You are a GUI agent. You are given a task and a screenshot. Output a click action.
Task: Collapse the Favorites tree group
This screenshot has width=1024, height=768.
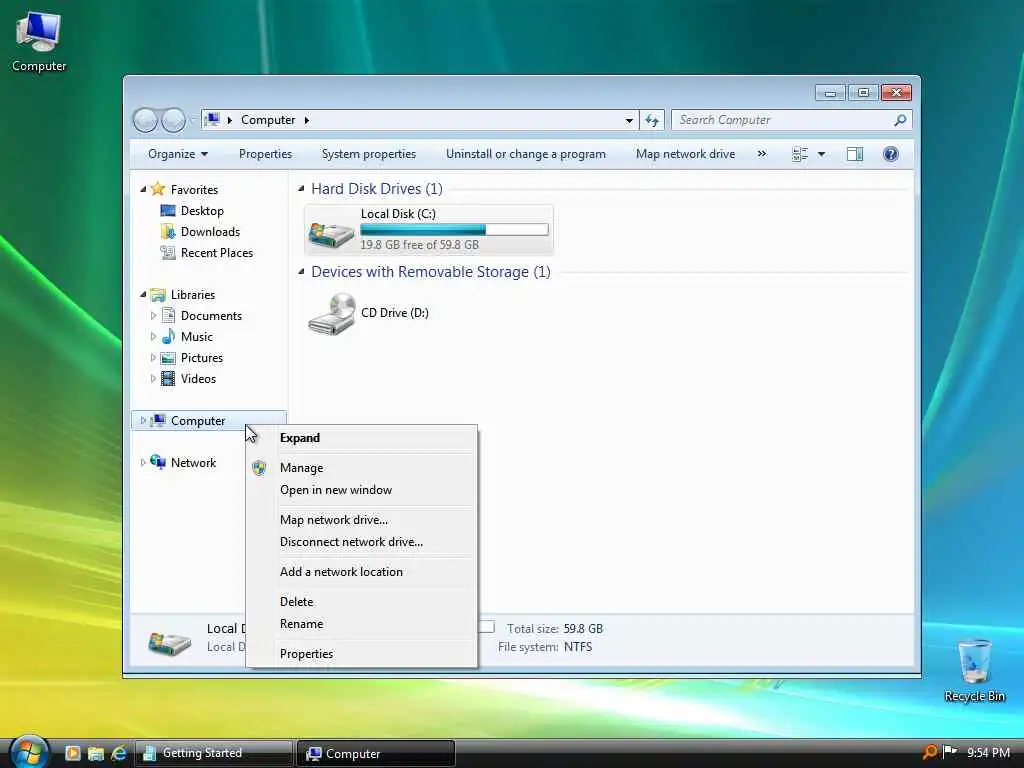point(143,189)
